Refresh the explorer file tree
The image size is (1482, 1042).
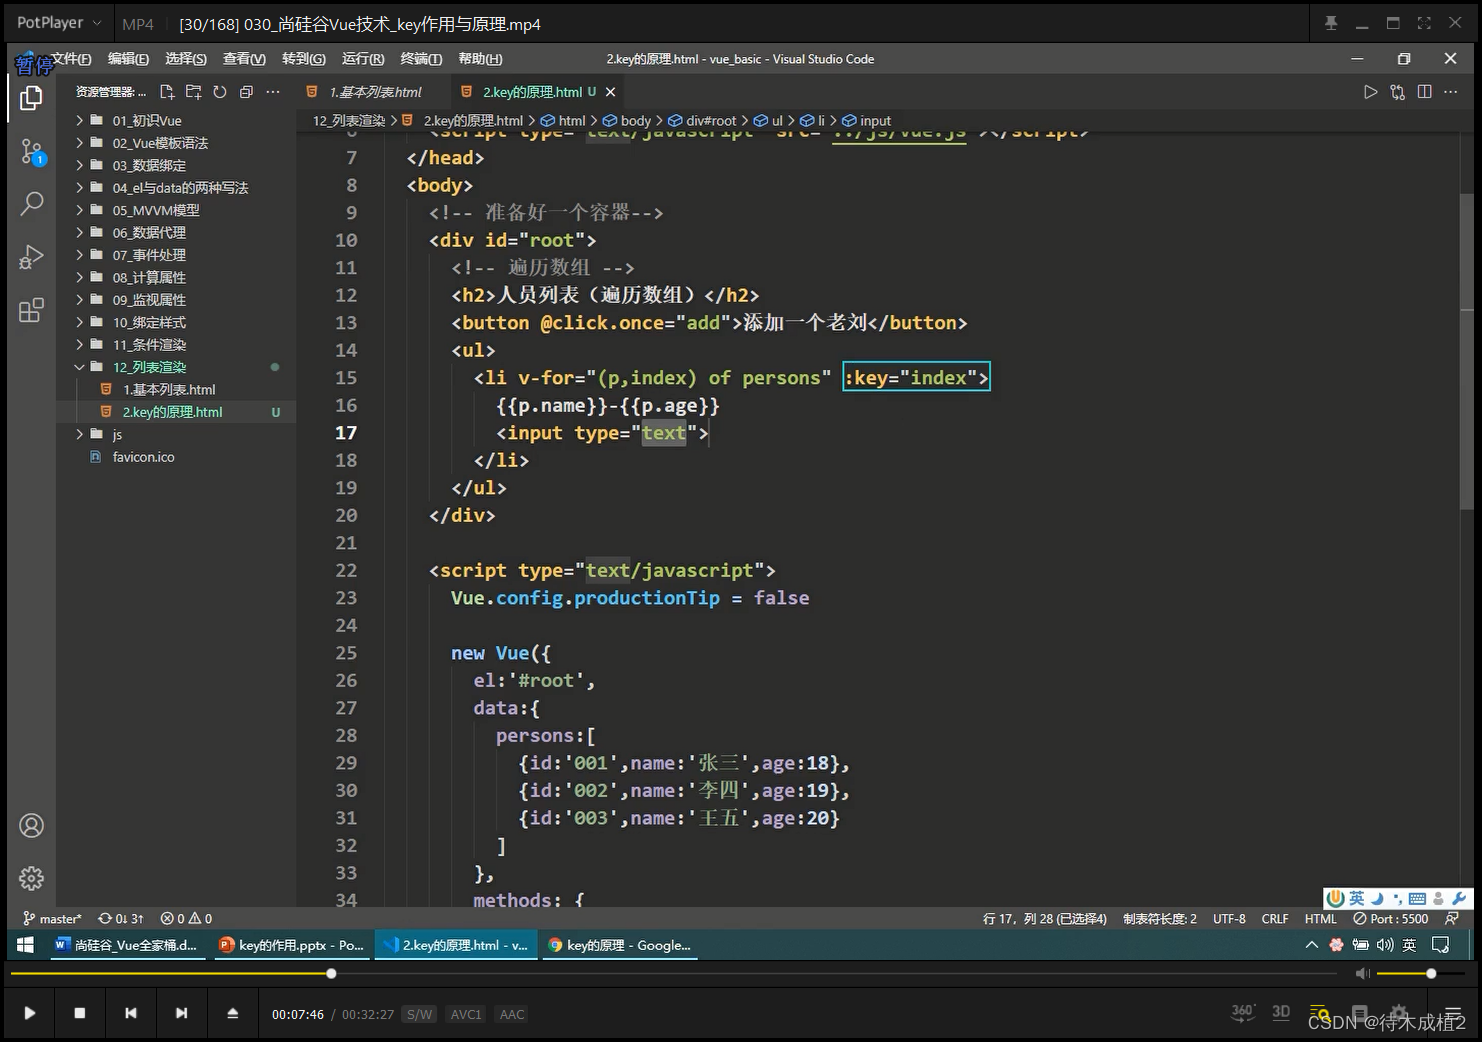[x=220, y=92]
